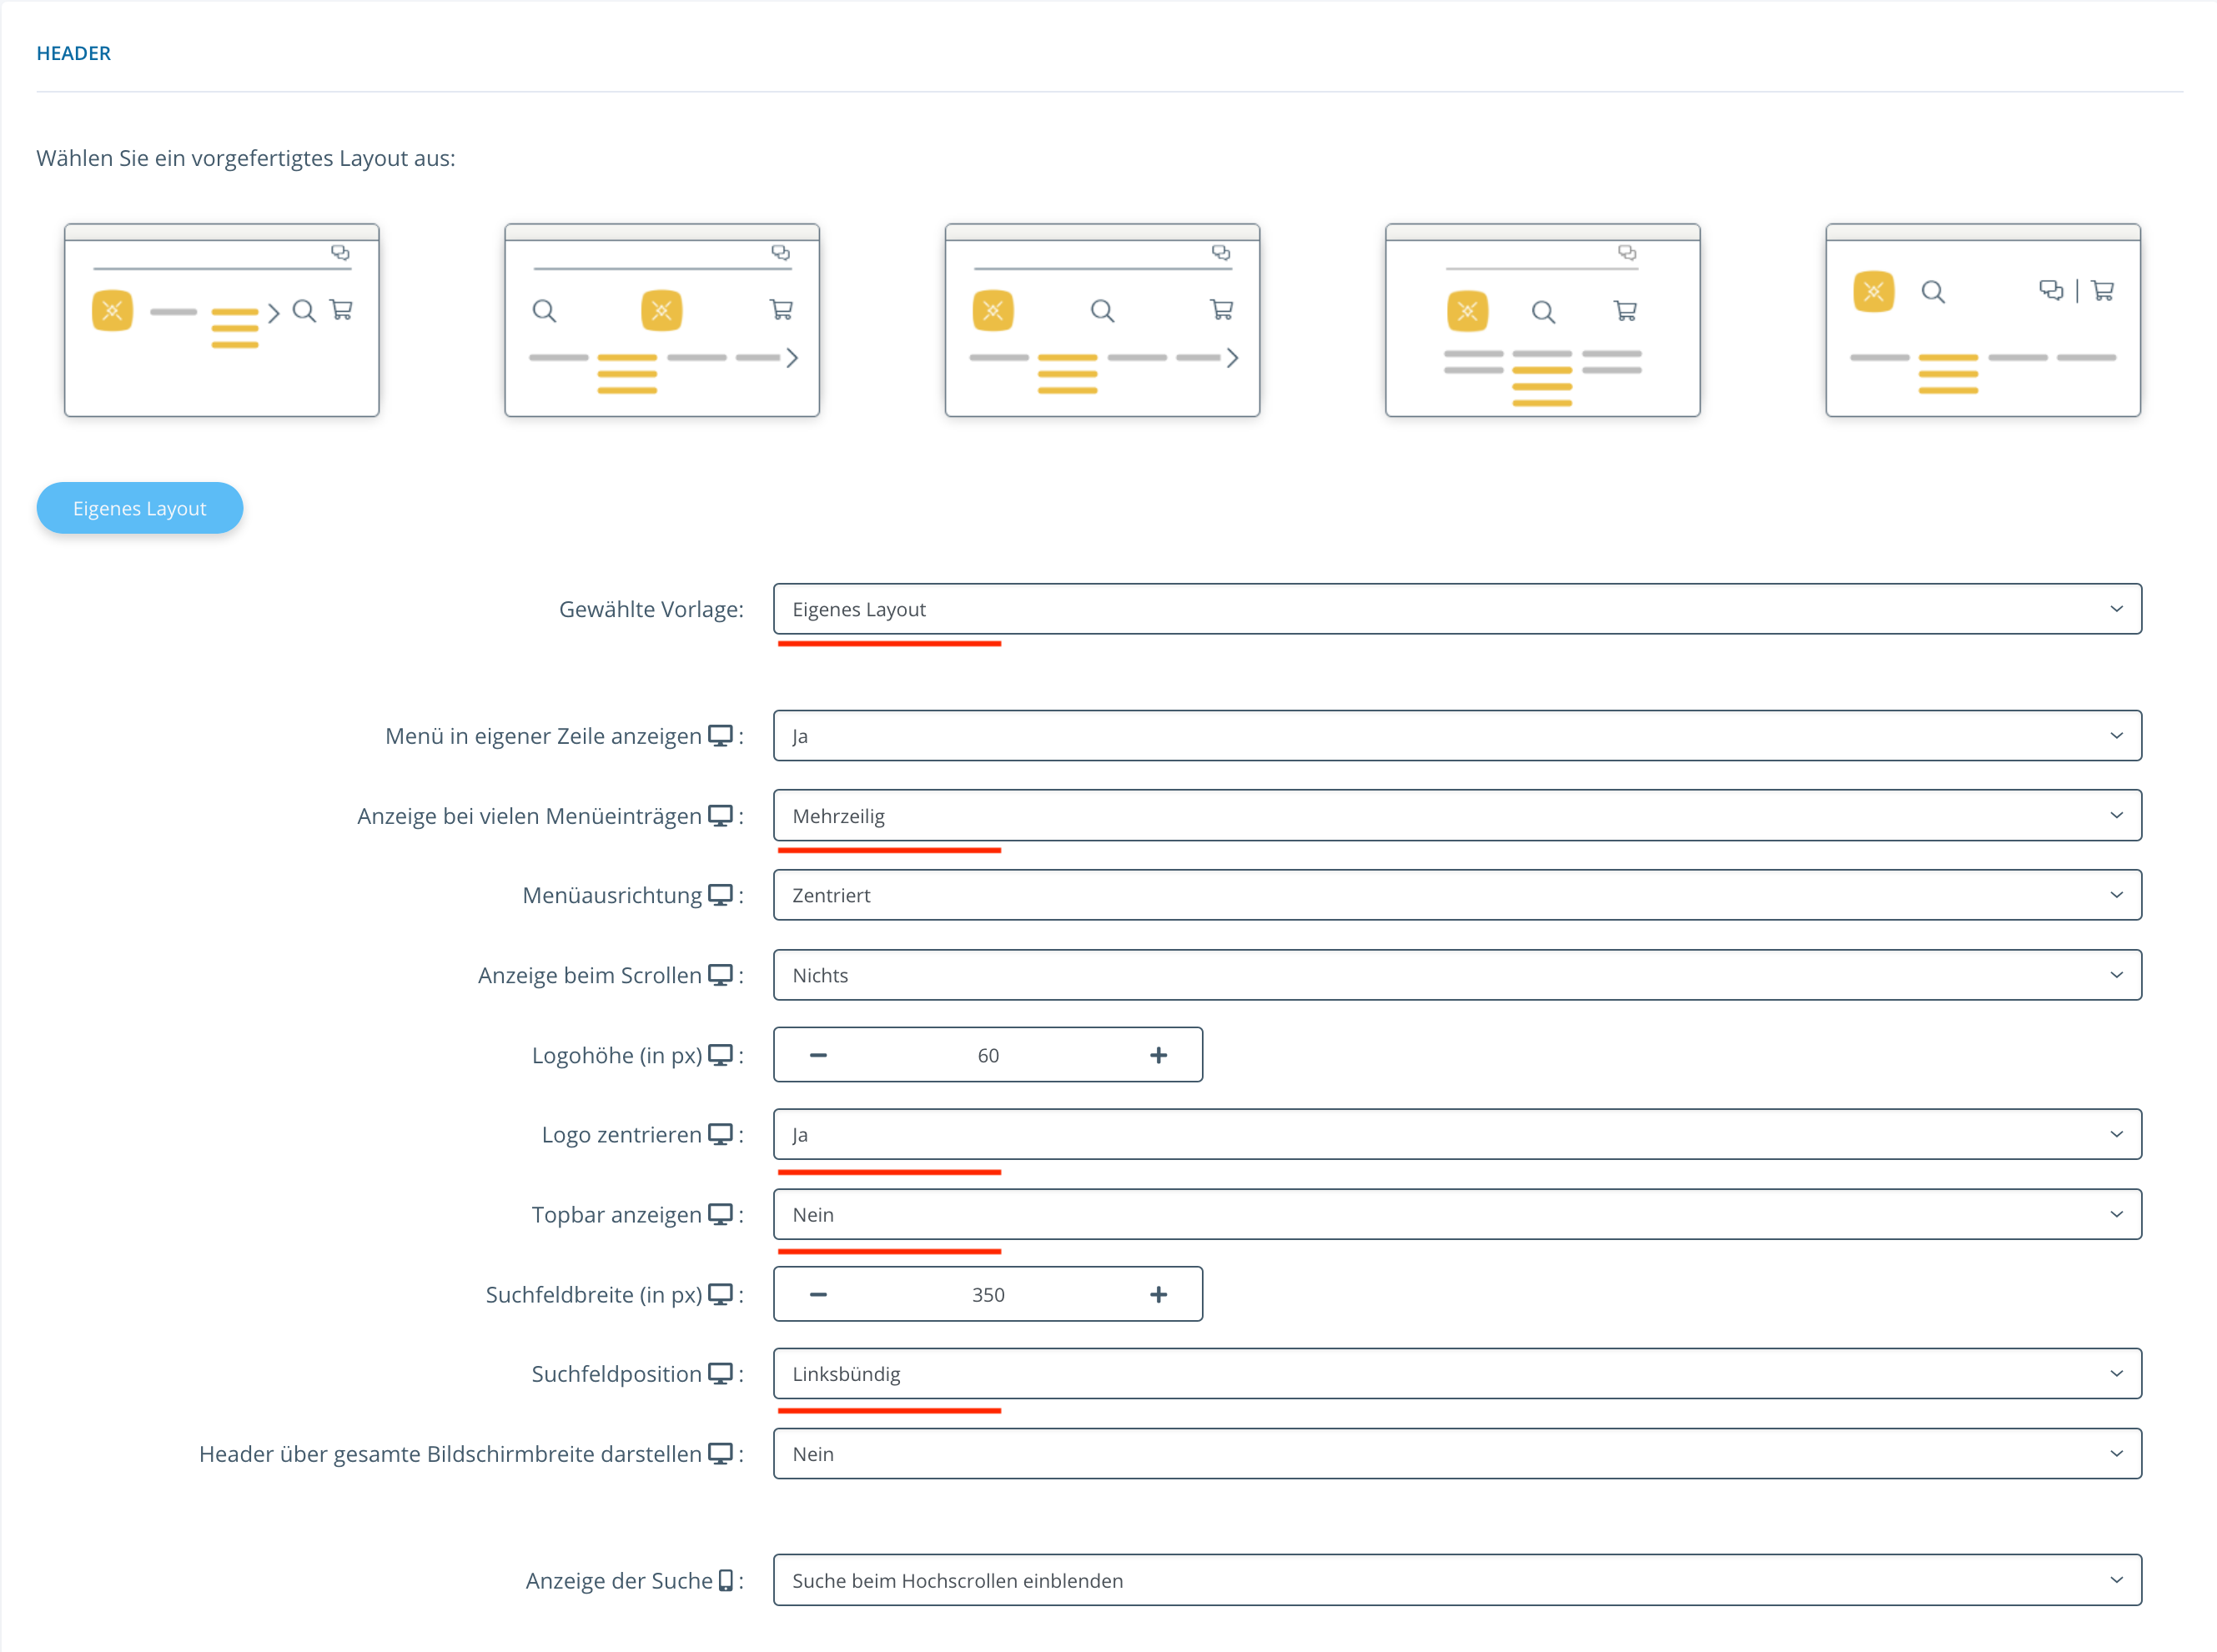Decrease Suchfeldbreite with the minus button
Image resolution: width=2217 pixels, height=1652 pixels.
tap(818, 1294)
